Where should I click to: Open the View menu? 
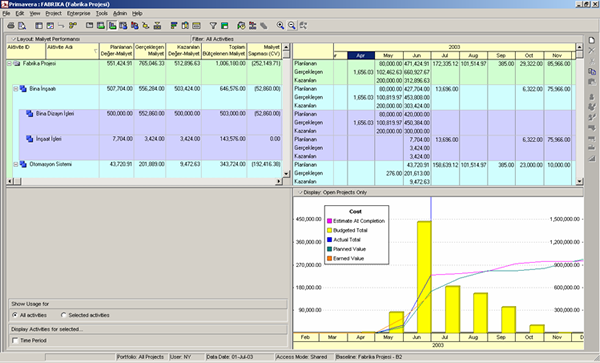coord(35,13)
